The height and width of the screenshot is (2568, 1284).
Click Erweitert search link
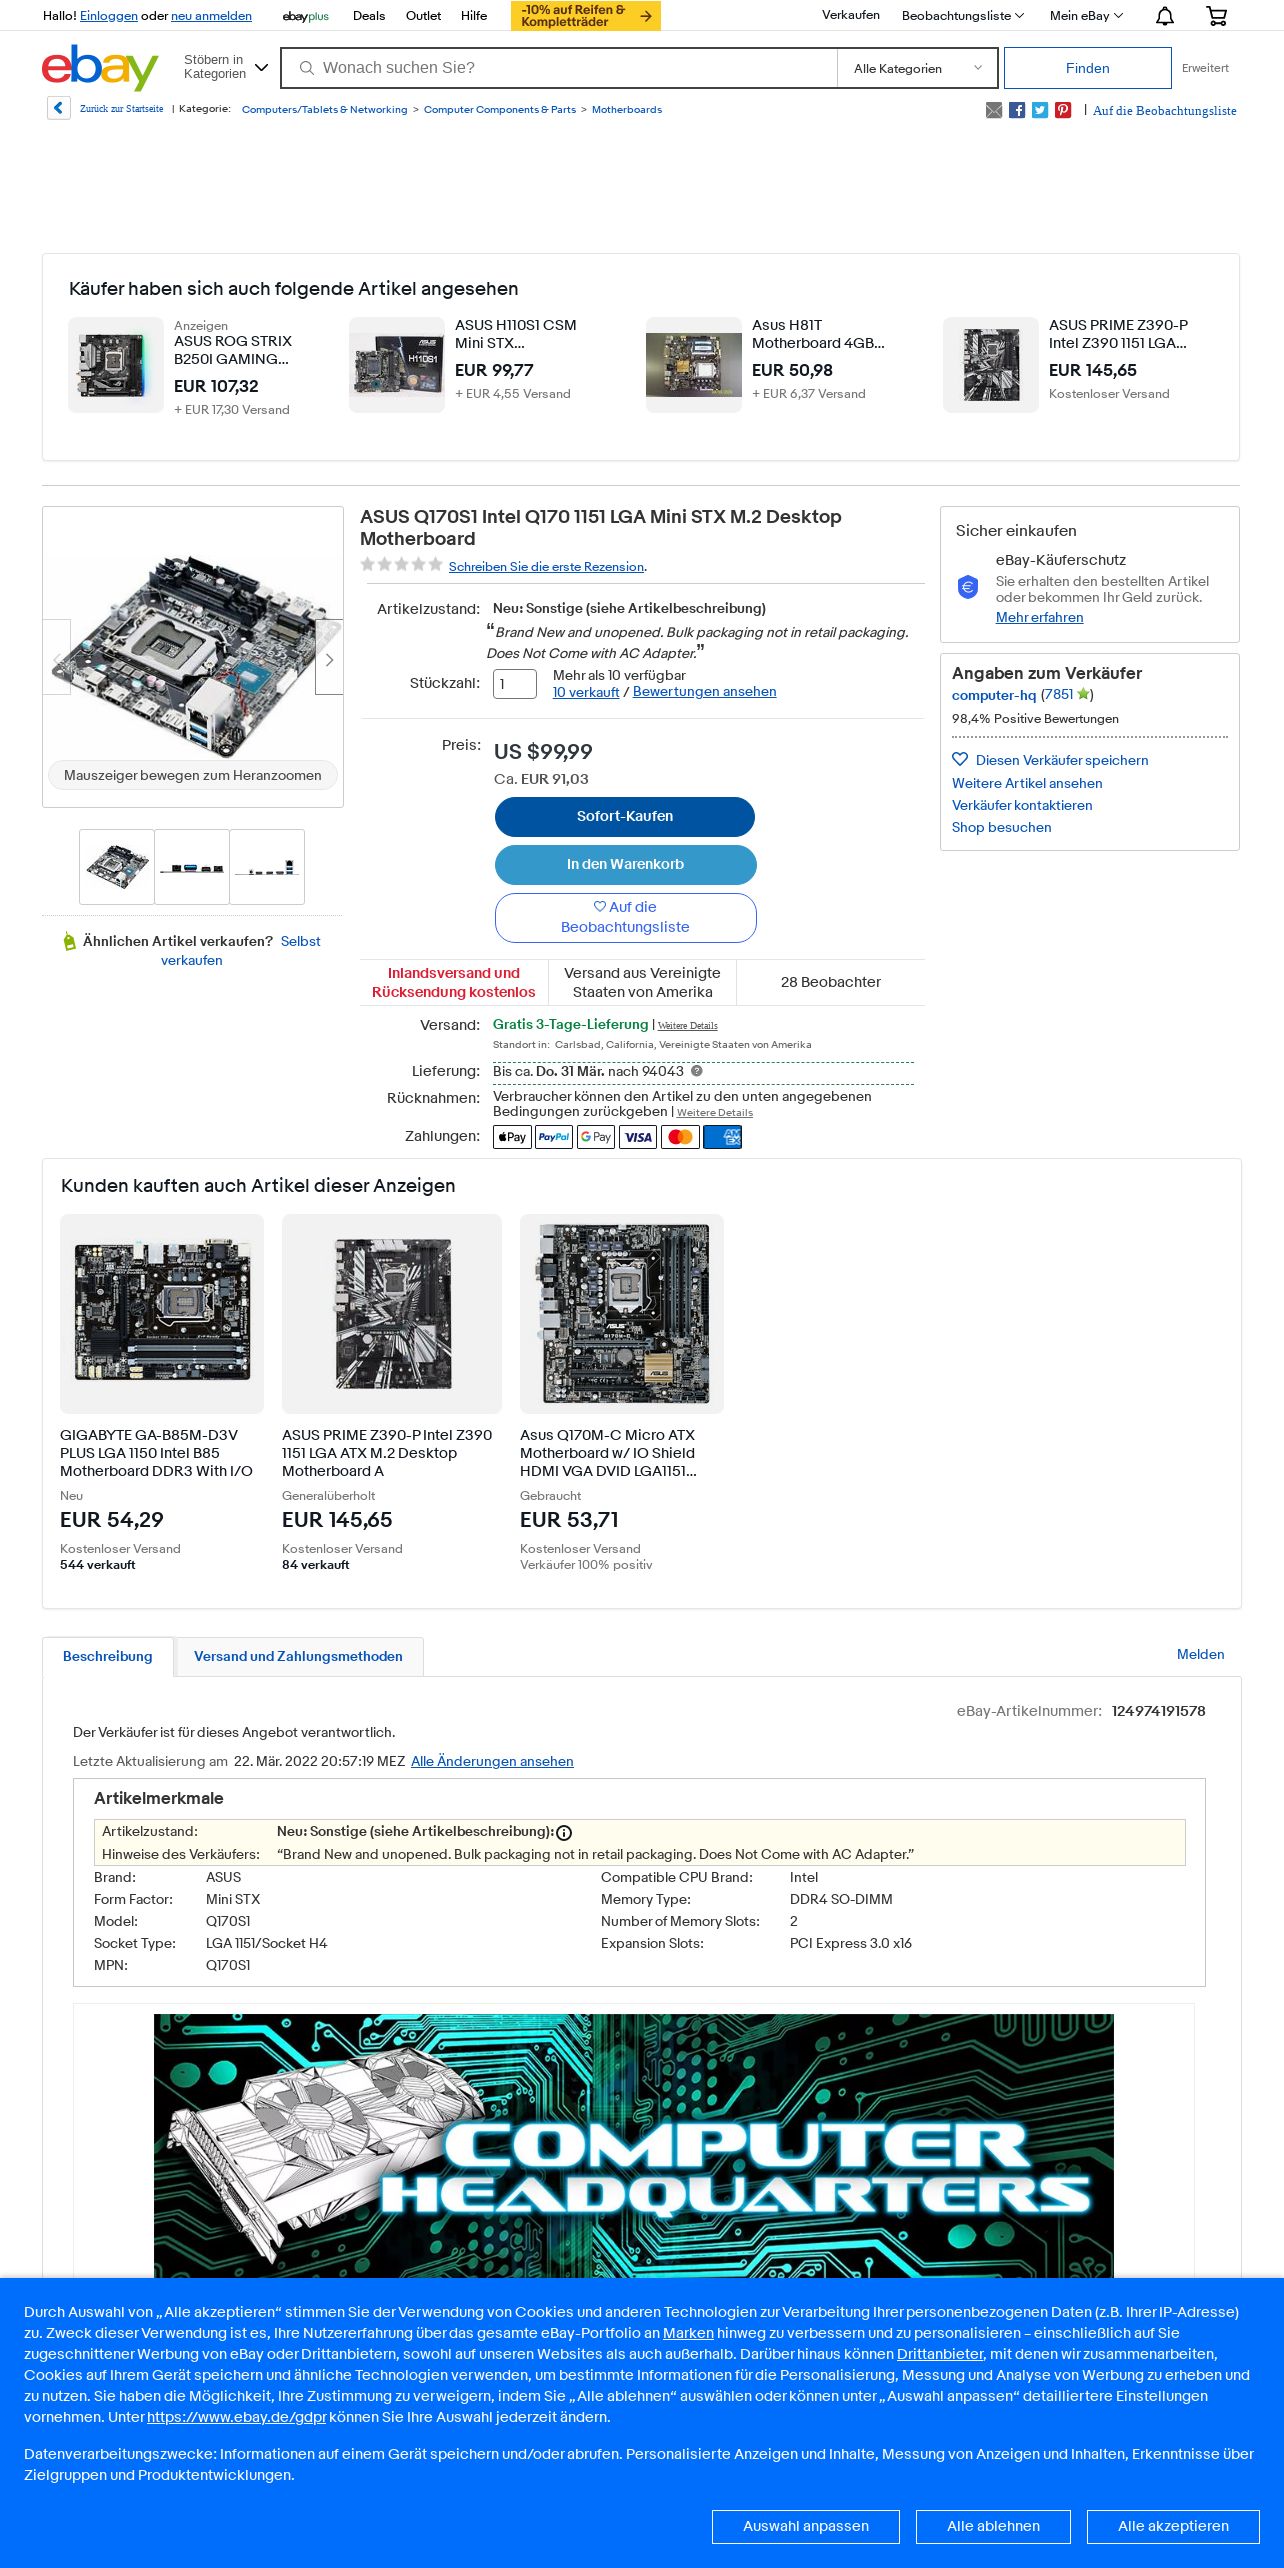(x=1205, y=68)
